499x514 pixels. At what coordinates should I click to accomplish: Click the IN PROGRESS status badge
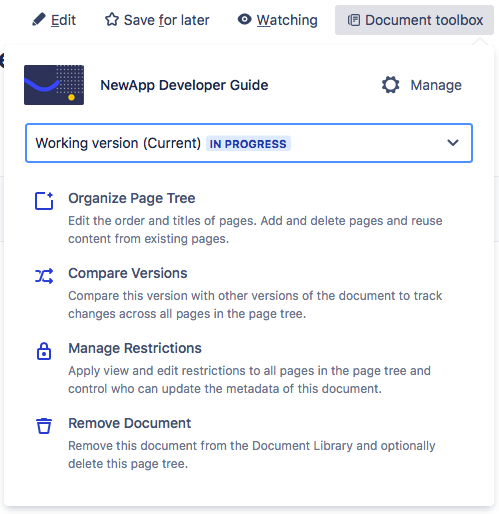(248, 144)
